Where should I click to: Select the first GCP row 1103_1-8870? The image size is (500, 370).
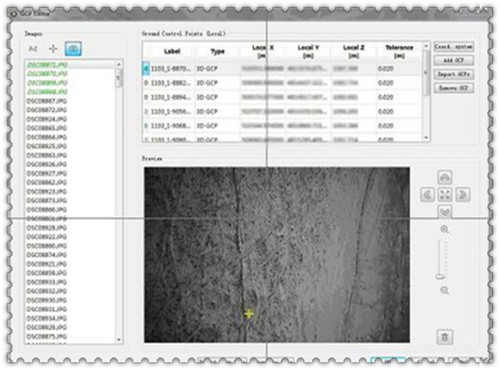282,69
